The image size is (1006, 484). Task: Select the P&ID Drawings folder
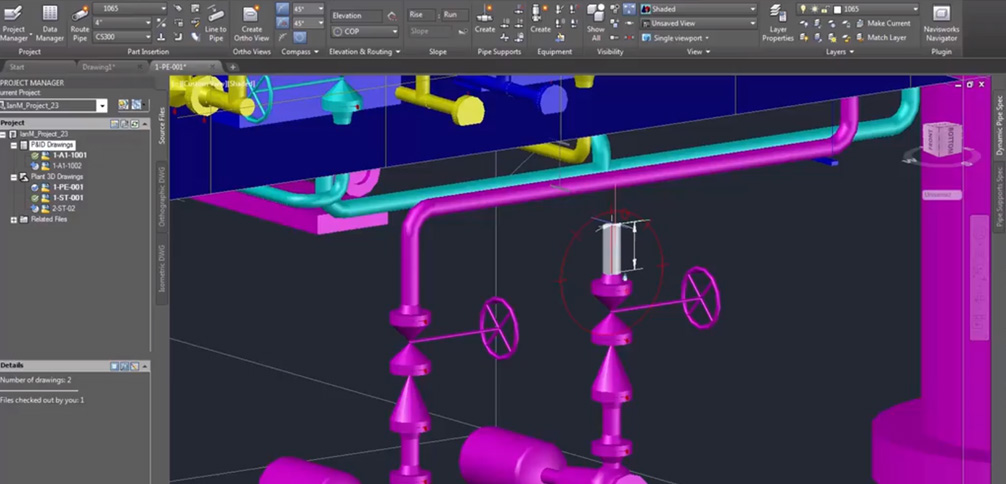coord(52,145)
